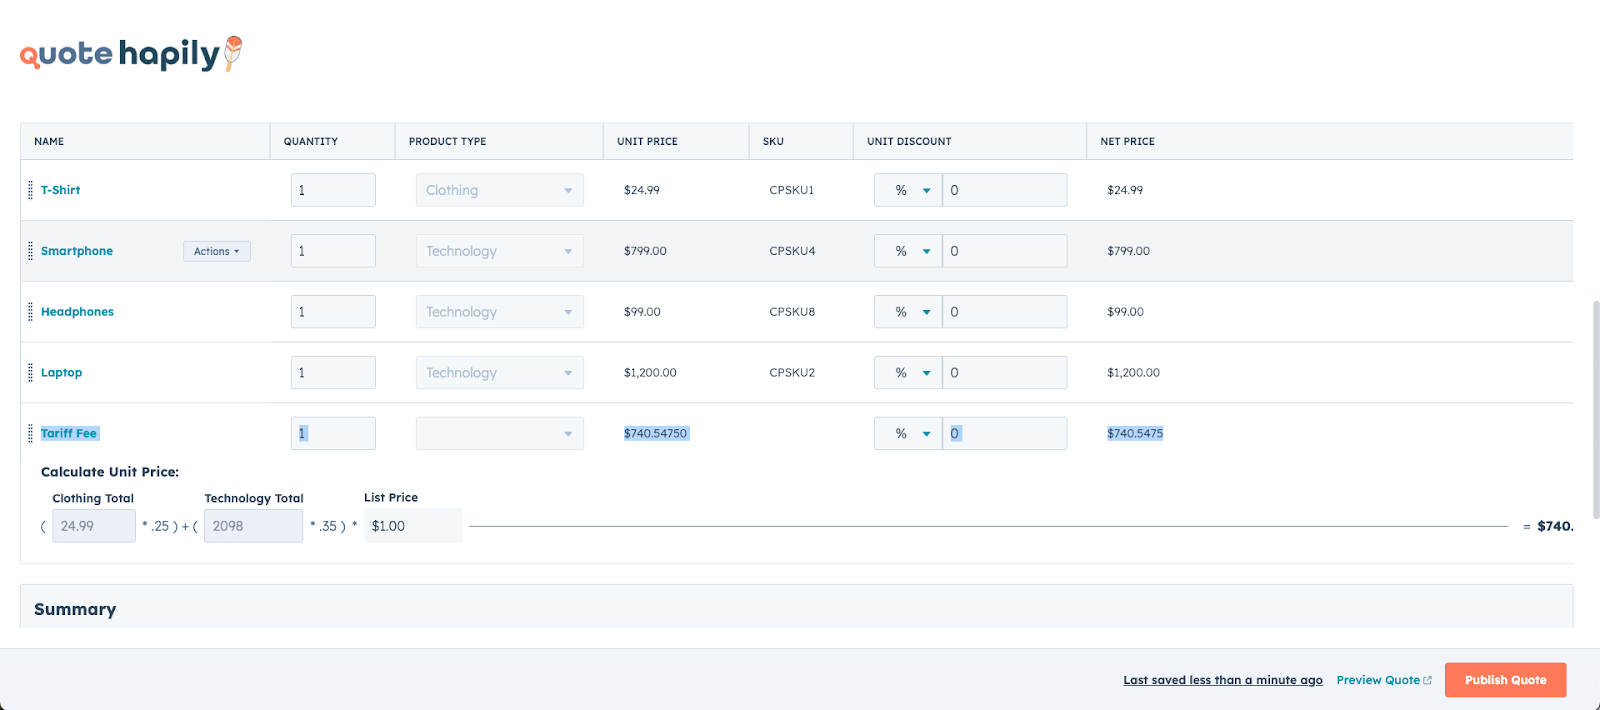Open the Headphones product link
Viewport: 1600px width, 710px height.
[x=77, y=312]
